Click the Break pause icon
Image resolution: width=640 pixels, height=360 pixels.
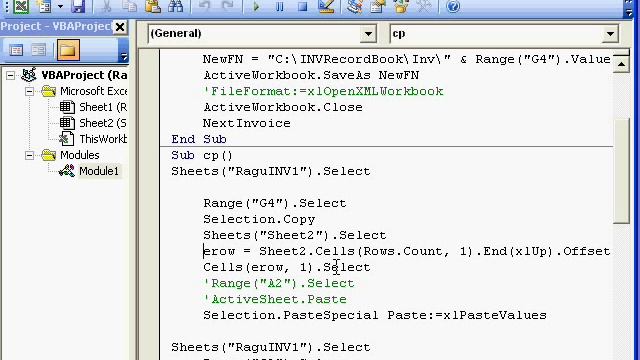point(279,7)
